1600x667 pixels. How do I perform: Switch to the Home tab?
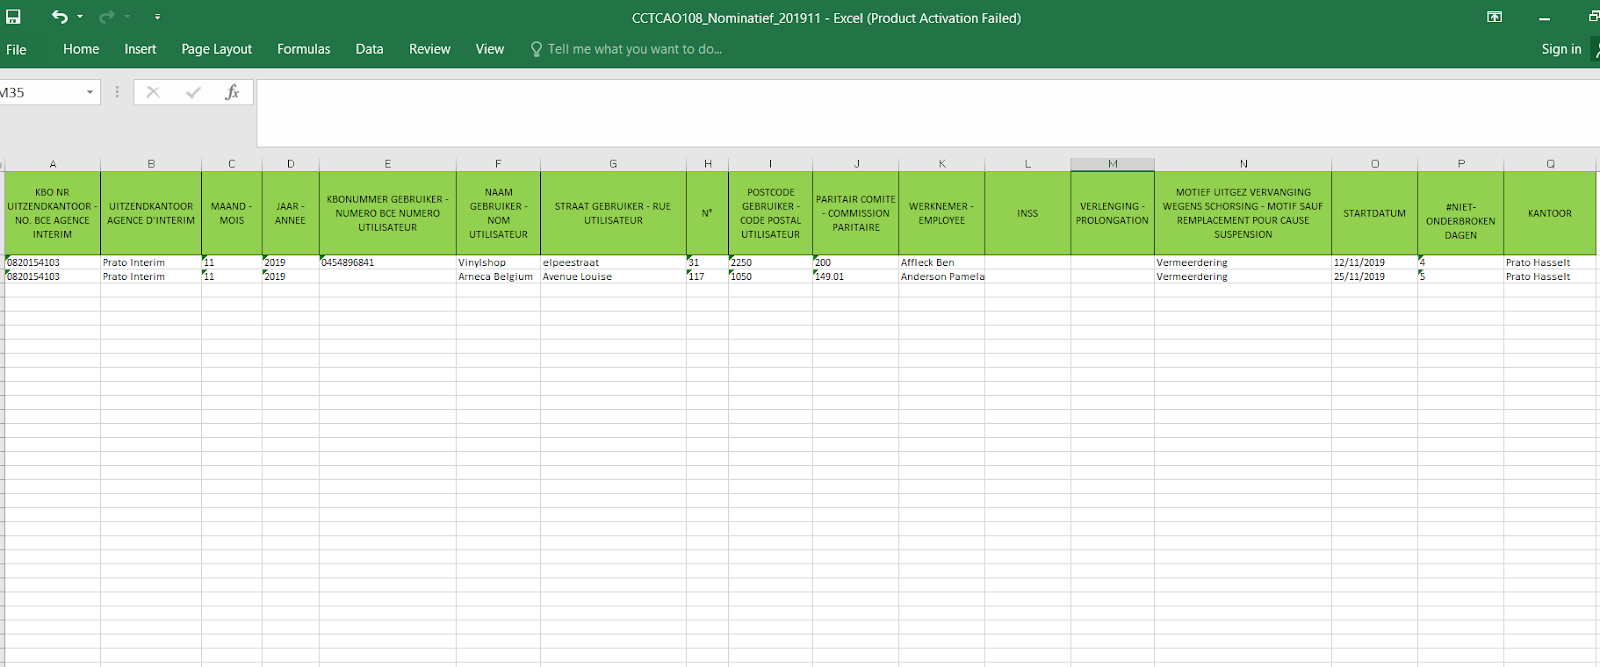pos(81,49)
